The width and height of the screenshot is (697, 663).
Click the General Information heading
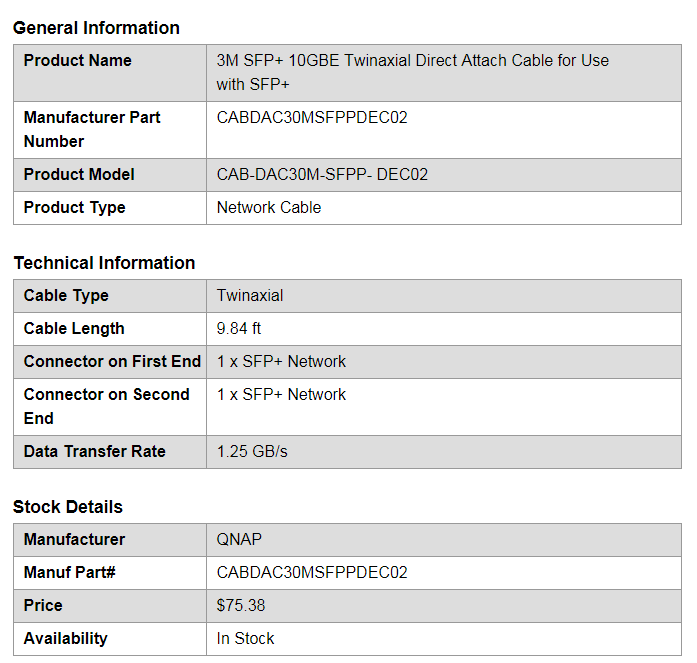coord(96,28)
